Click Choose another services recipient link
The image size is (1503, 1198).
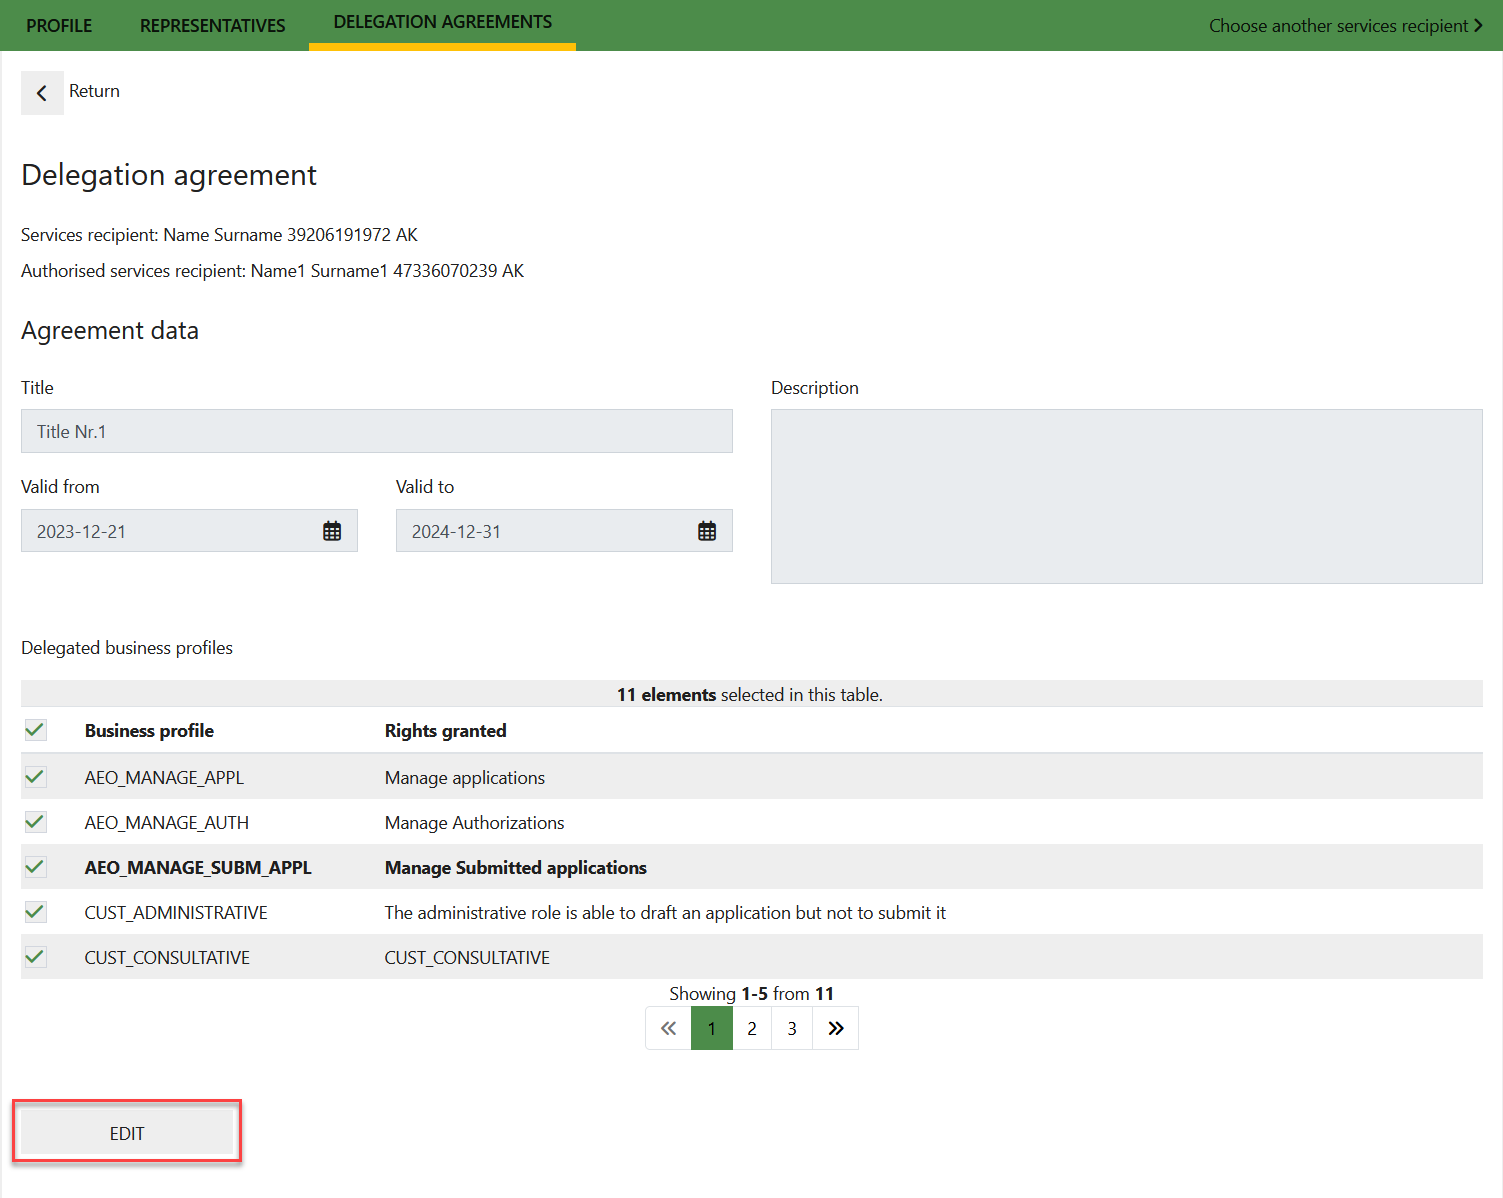[1338, 26]
